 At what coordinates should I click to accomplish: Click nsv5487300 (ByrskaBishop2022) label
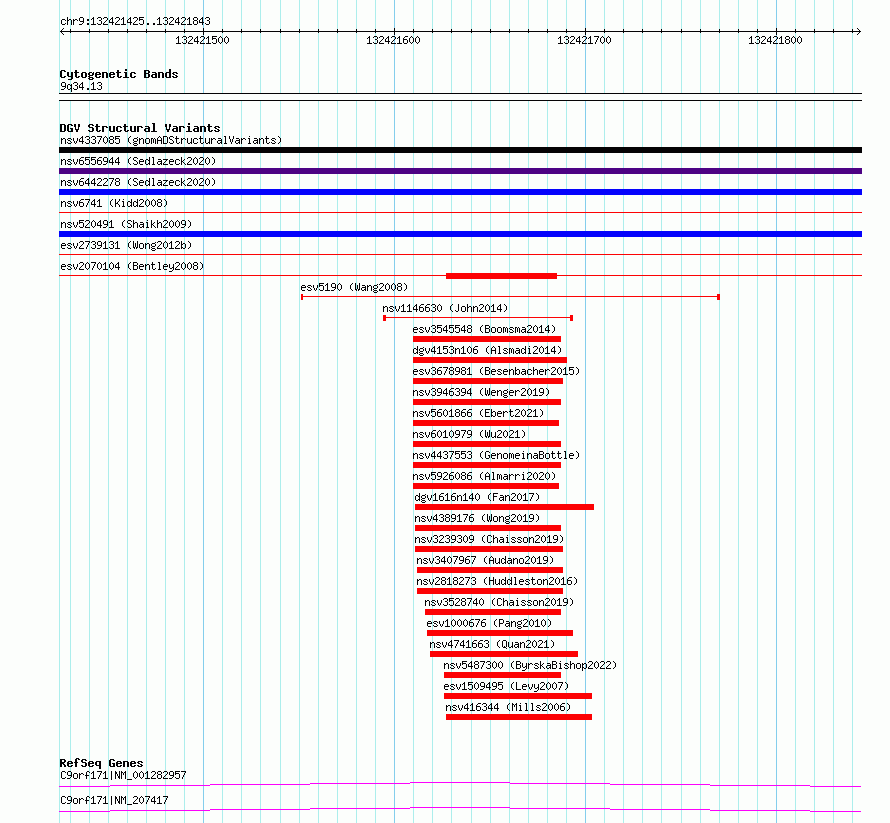tap(530, 665)
